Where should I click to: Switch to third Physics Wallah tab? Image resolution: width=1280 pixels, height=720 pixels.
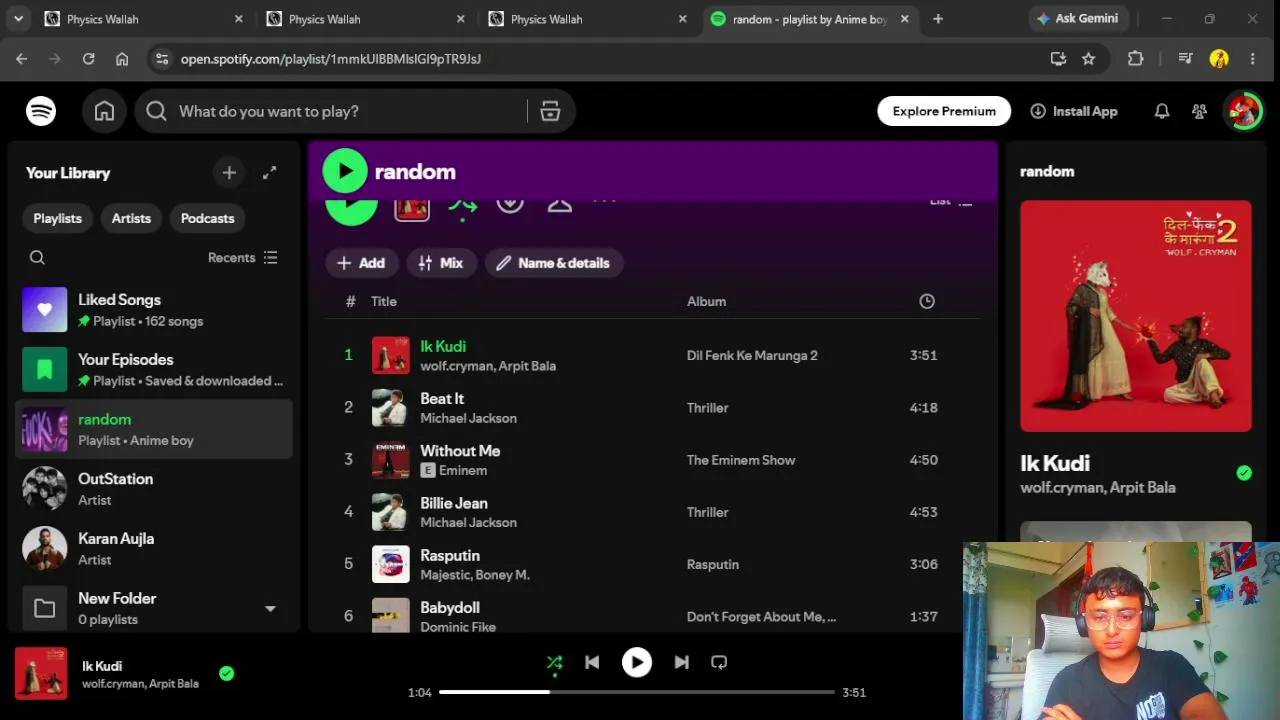click(588, 19)
